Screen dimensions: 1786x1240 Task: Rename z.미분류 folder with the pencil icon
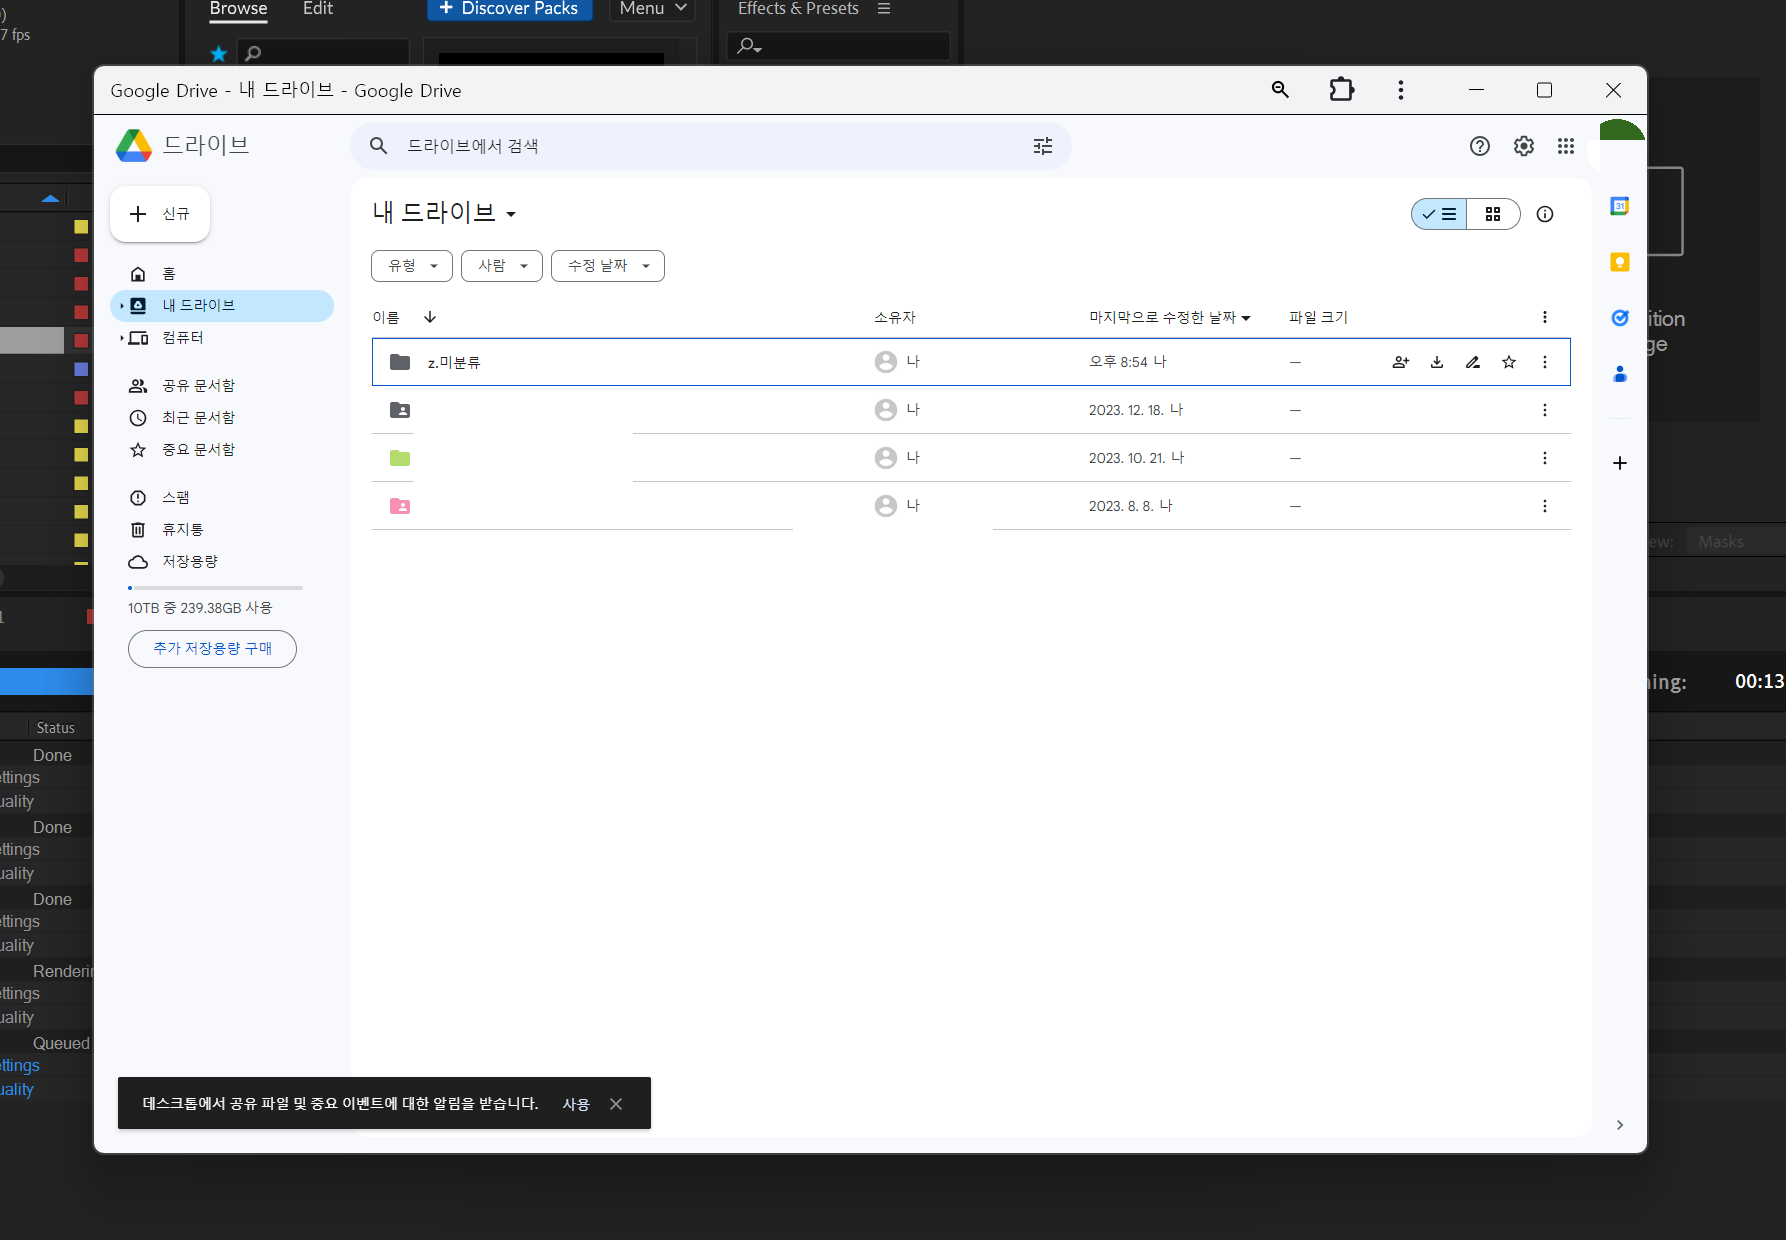(x=1473, y=362)
